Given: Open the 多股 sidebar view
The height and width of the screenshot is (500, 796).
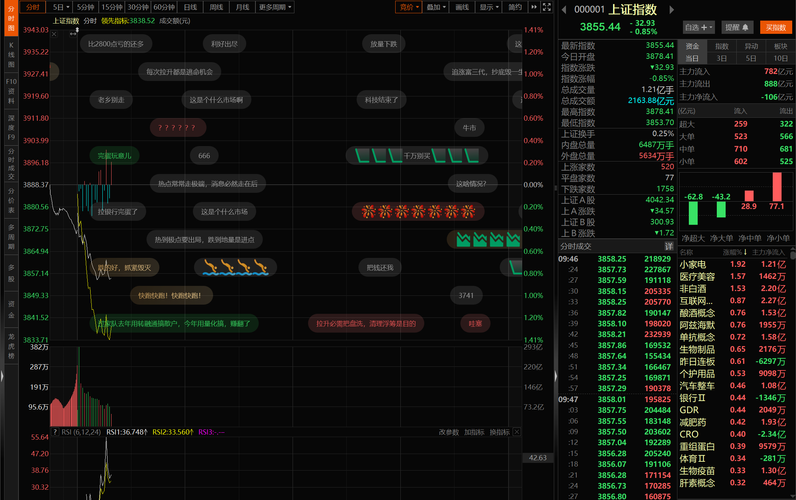Looking at the screenshot, I should click(x=11, y=272).
